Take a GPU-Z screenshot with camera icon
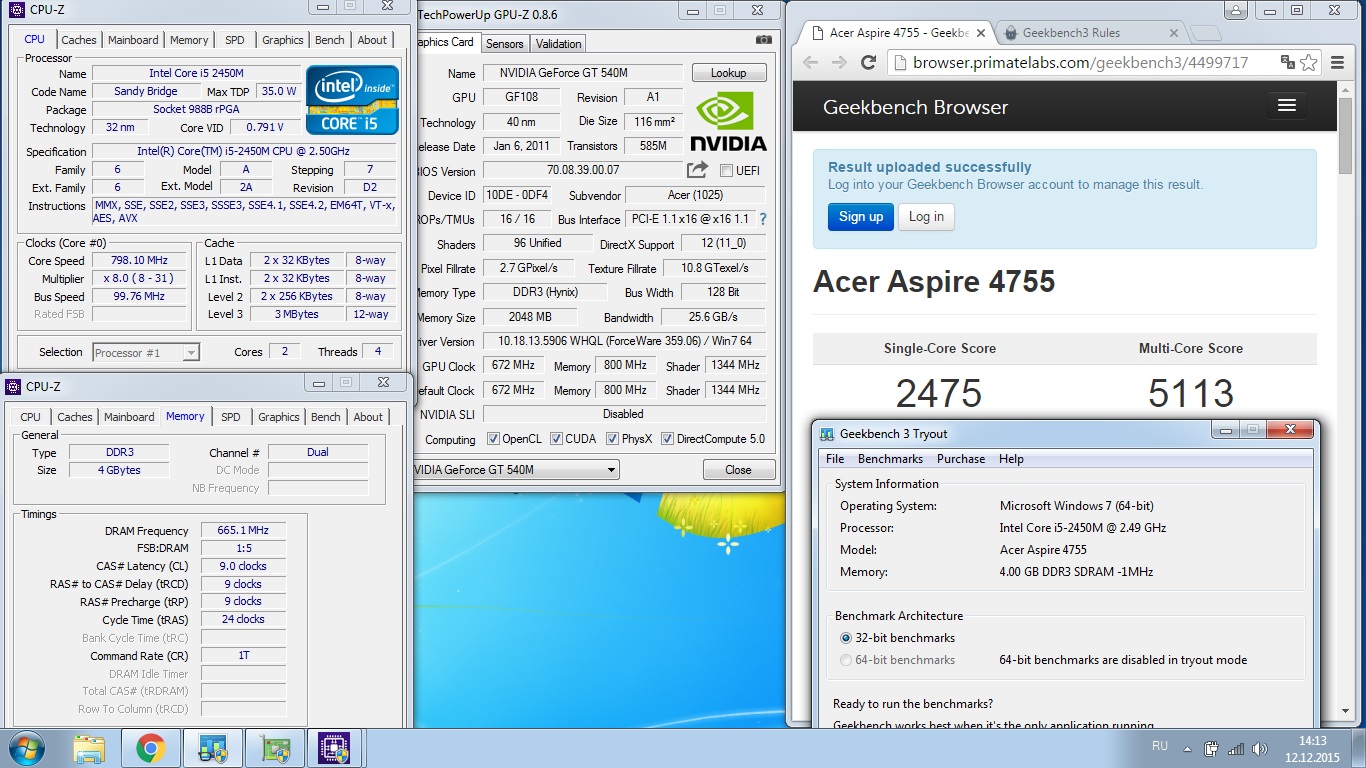This screenshot has width=1366, height=768. (x=764, y=40)
